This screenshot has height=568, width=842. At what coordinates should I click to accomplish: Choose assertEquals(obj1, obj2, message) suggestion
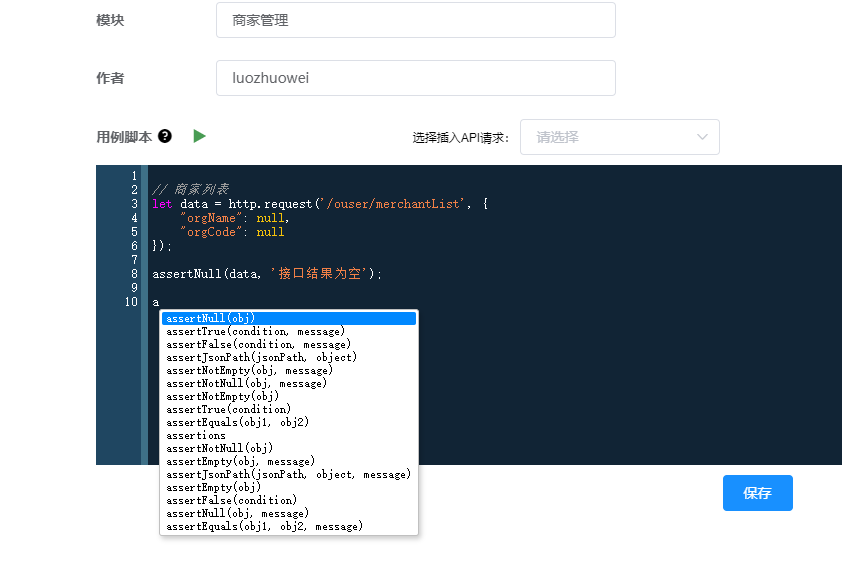click(x=289, y=527)
